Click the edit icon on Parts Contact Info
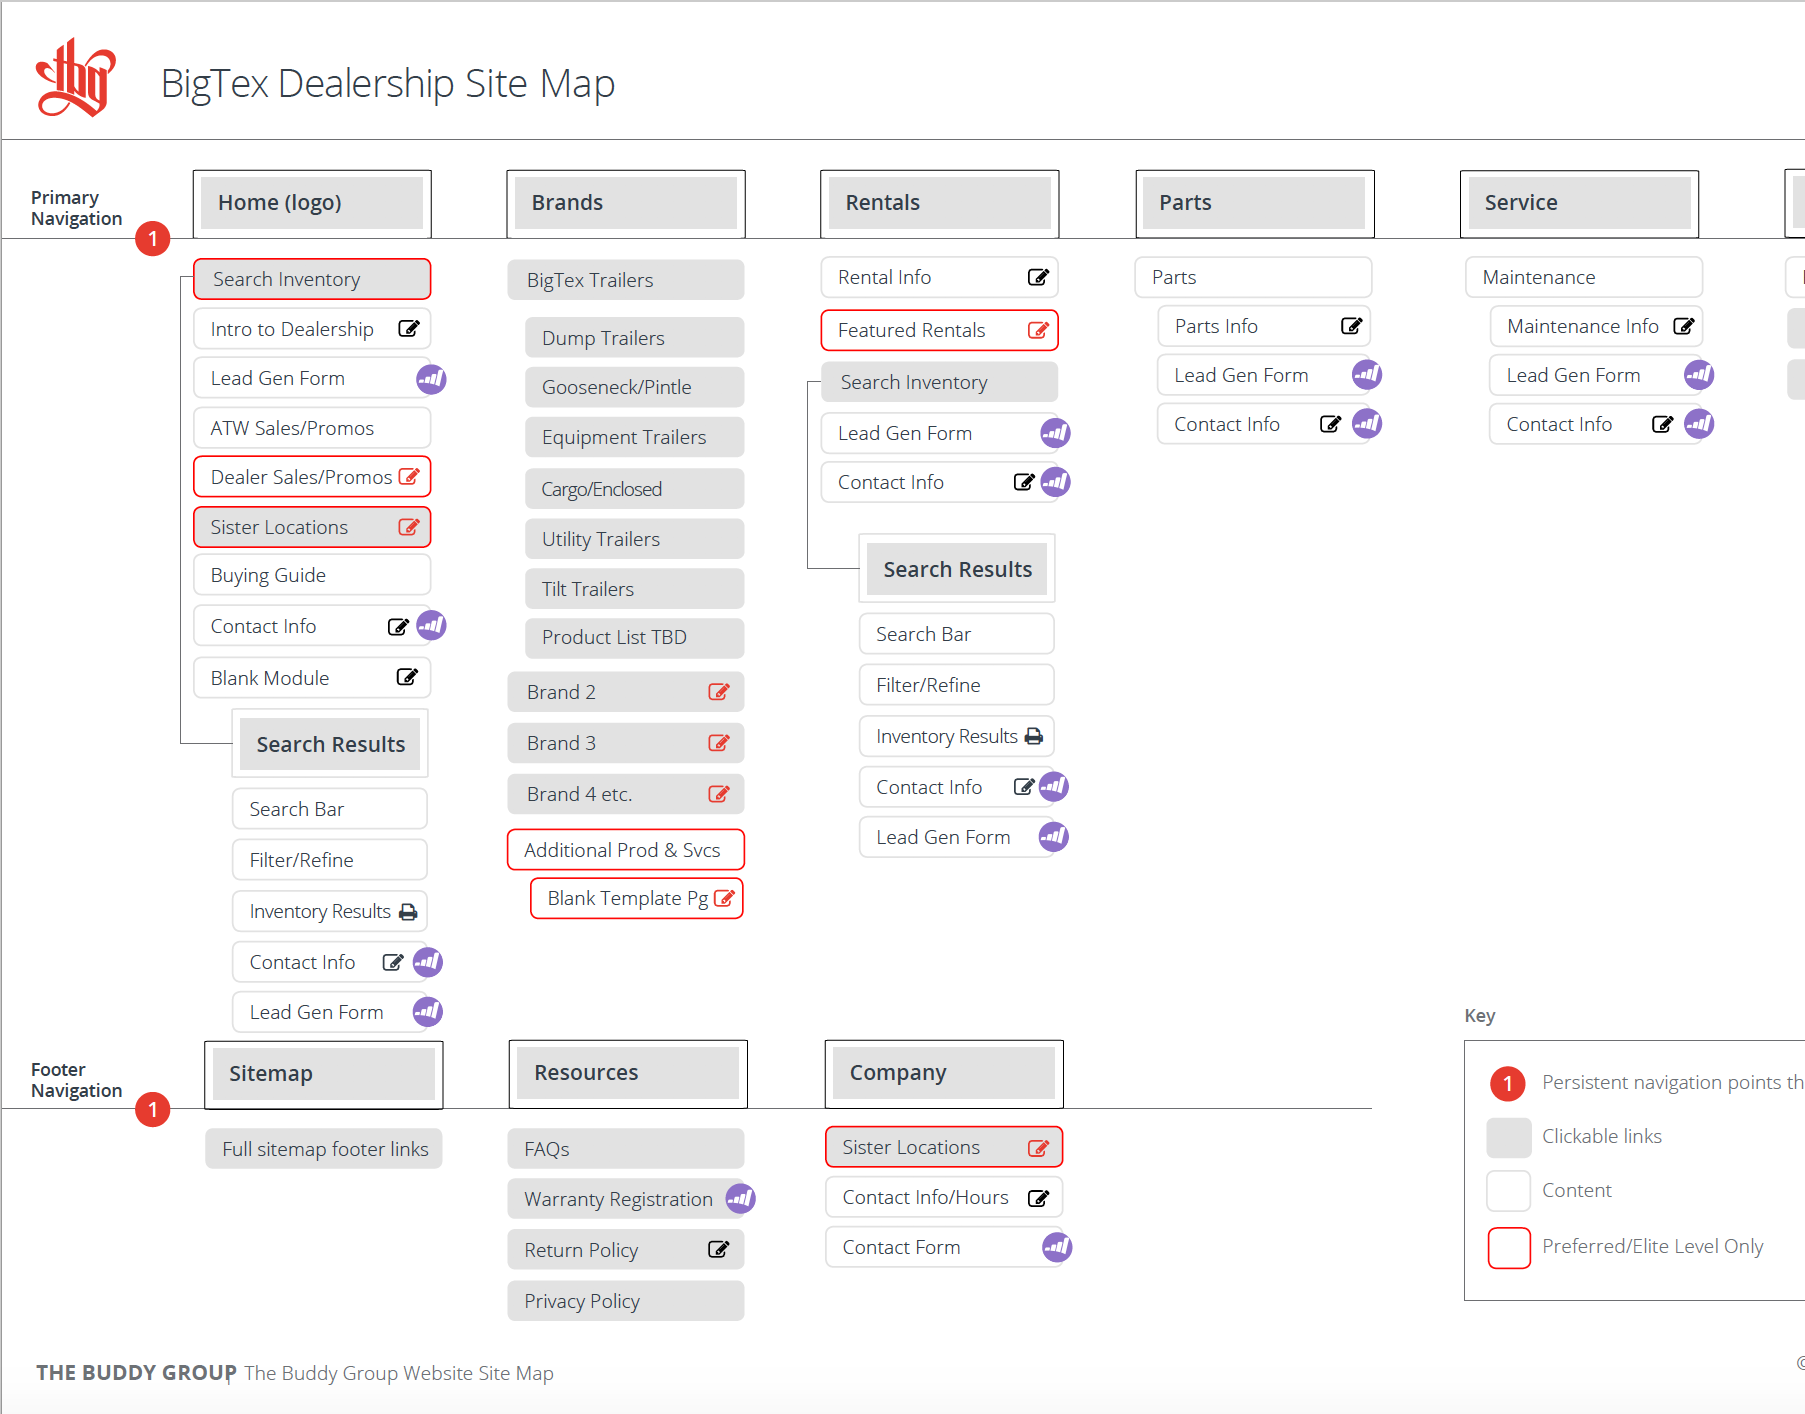1805x1414 pixels. 1330,424
